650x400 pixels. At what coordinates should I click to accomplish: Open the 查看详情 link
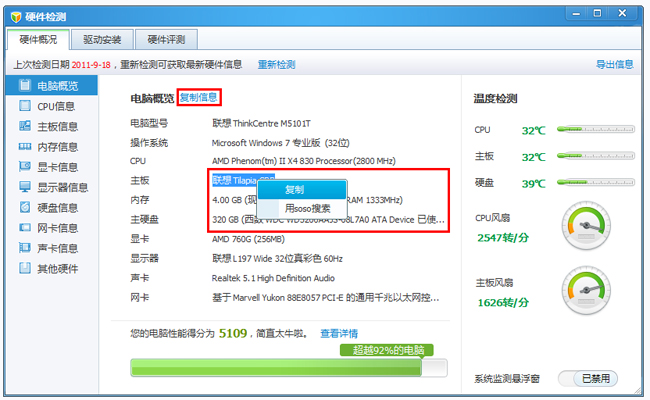(x=339, y=333)
